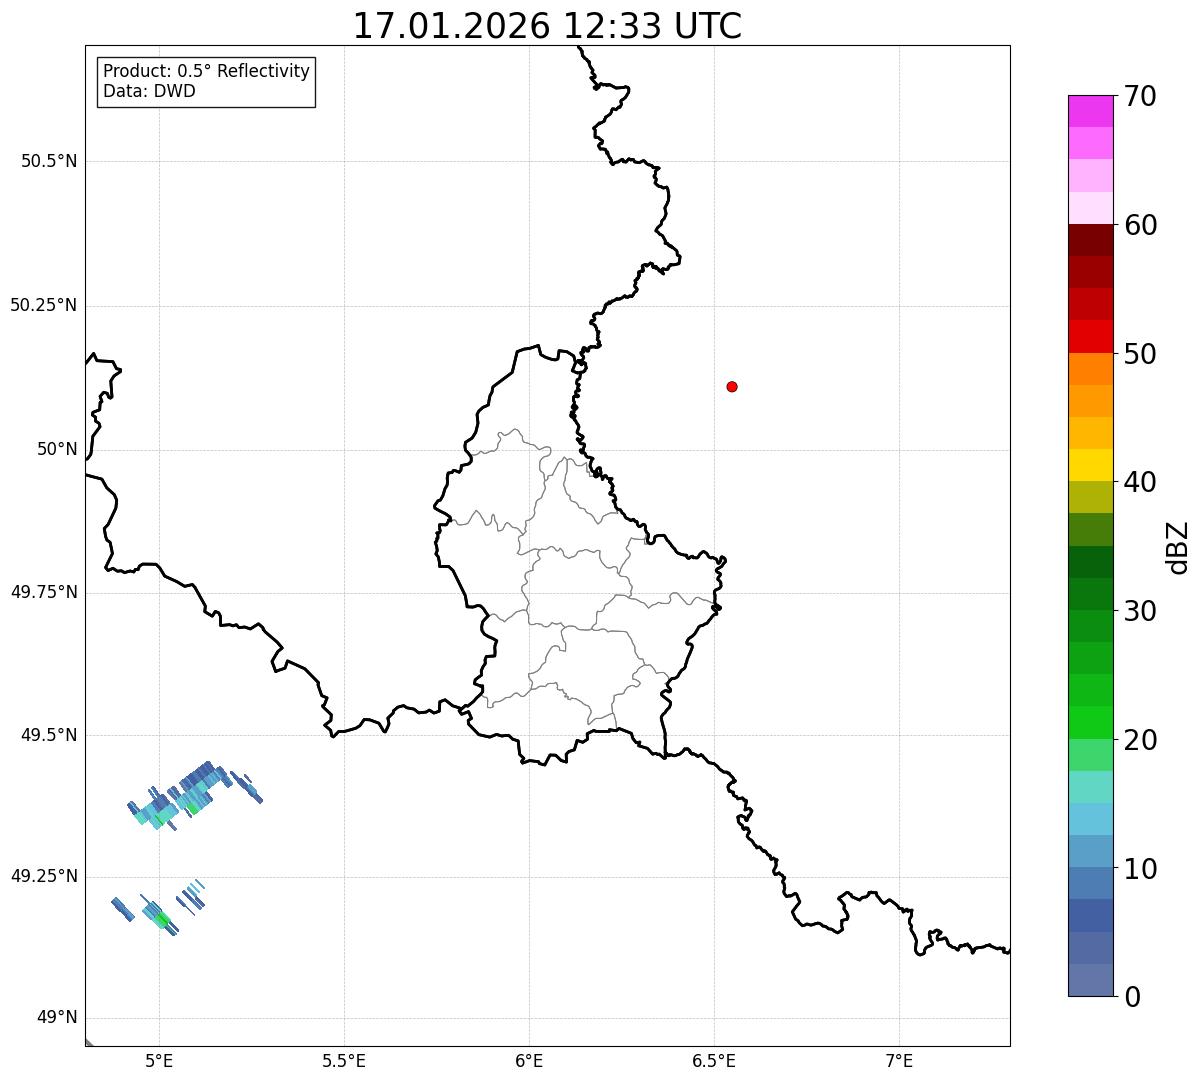Viewport: 1202px width, 1081px height.
Task: Click the title '17.01.2026 12:33 UTC'
Action: click(x=547, y=26)
